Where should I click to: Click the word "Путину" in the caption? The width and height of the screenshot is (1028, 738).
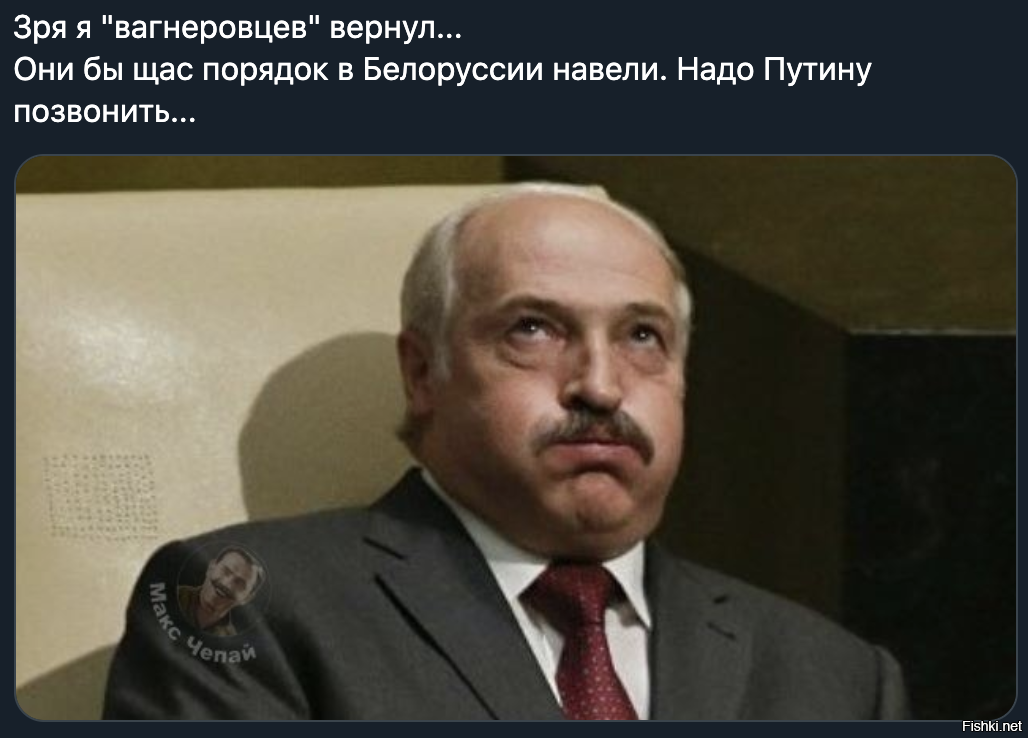[x=817, y=71]
